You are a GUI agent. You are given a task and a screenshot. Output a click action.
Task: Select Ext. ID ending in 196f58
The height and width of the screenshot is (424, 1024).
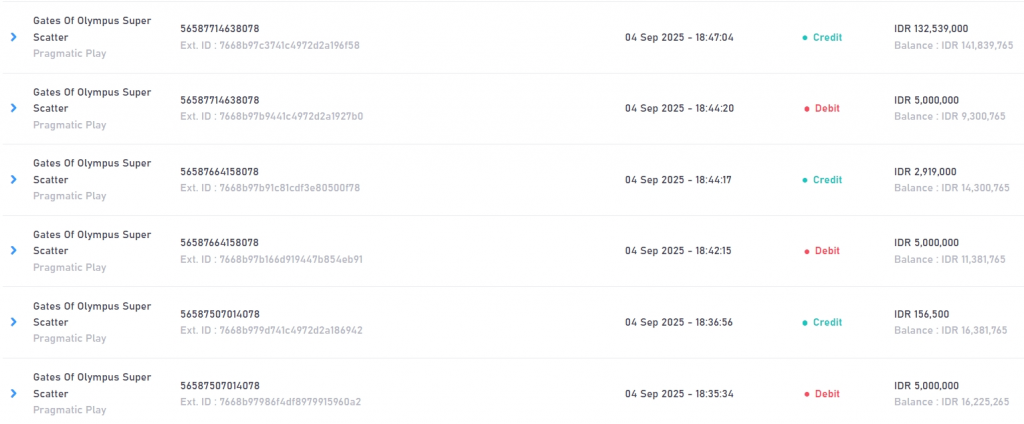[x=270, y=46]
